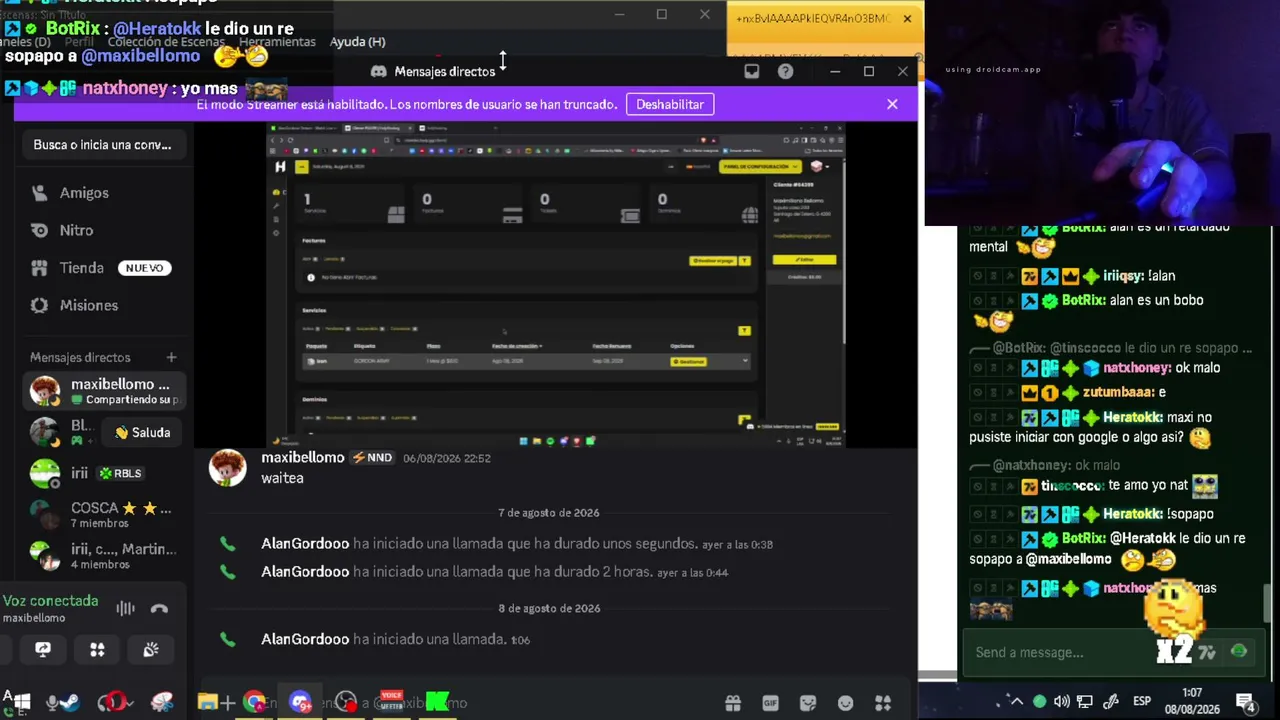This screenshot has width=1280, height=720.
Task: Open OBS Studio from the taskbar
Action: pyautogui.click(x=346, y=702)
